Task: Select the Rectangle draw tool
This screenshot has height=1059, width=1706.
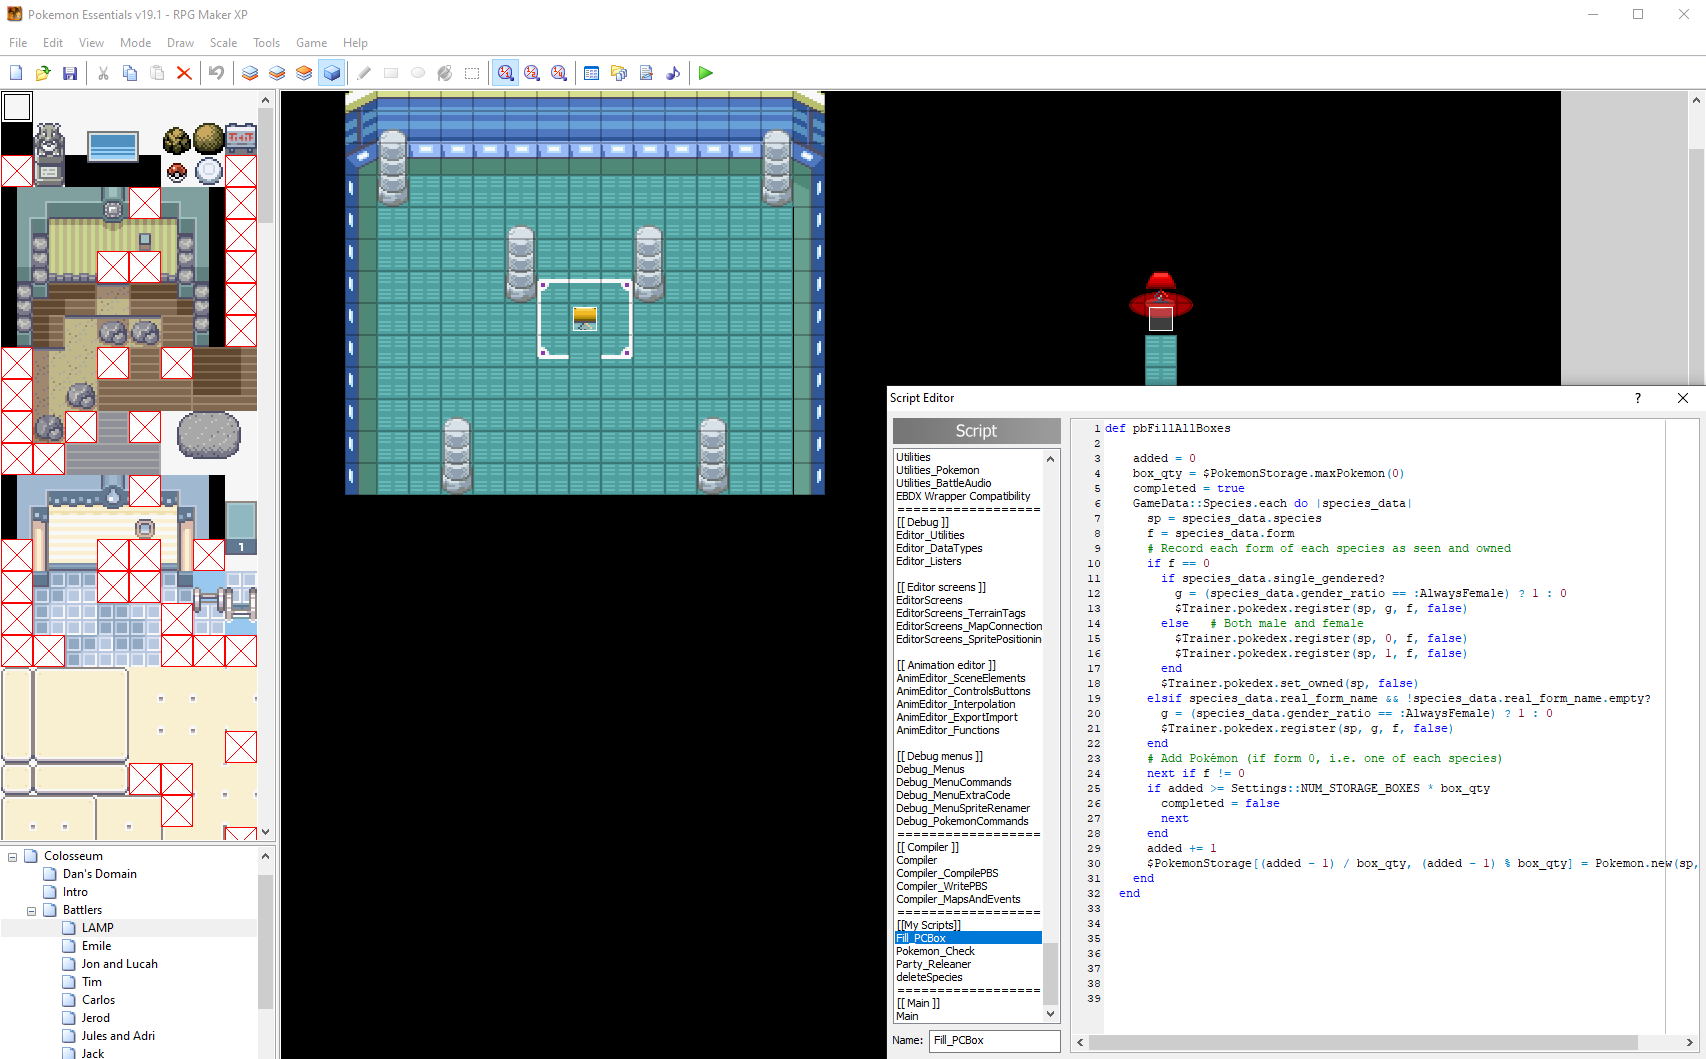Action: coord(391,73)
